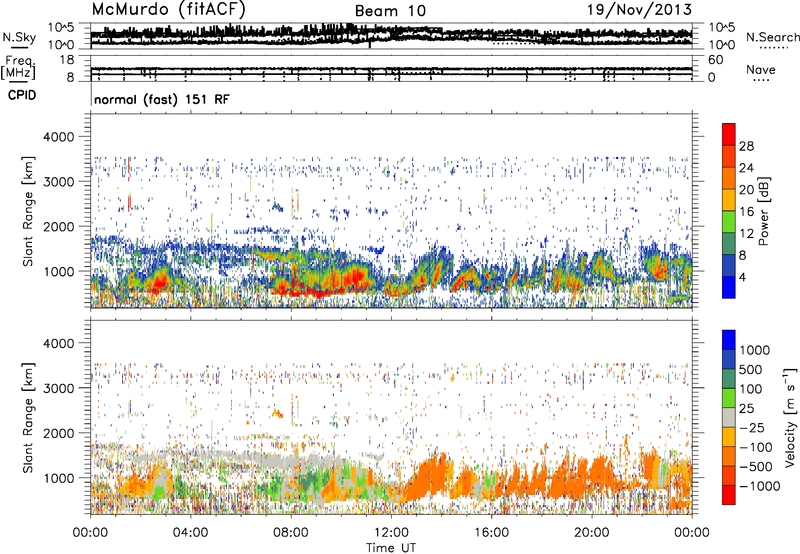Click the -500 Velocity colorbar tick
This screenshot has width=800, height=554.
click(756, 466)
